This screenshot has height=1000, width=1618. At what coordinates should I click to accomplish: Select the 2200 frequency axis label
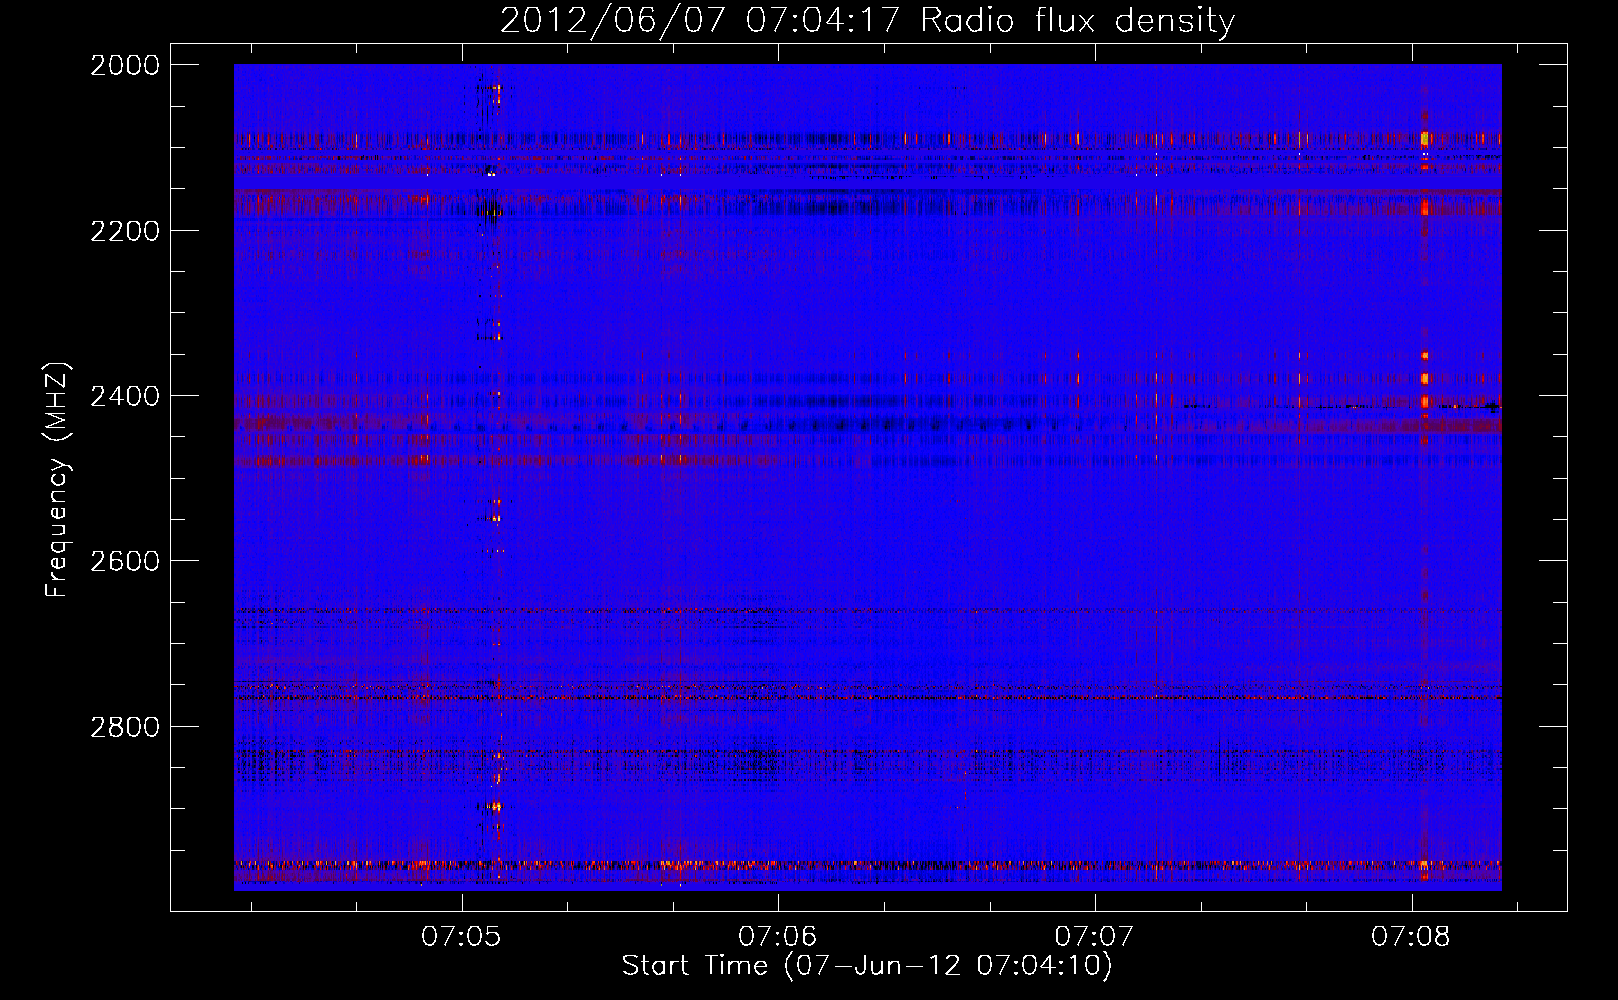click(125, 231)
